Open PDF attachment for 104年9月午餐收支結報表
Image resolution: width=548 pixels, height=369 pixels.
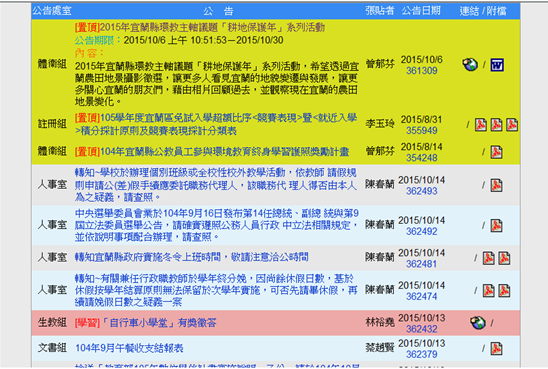(x=496, y=348)
